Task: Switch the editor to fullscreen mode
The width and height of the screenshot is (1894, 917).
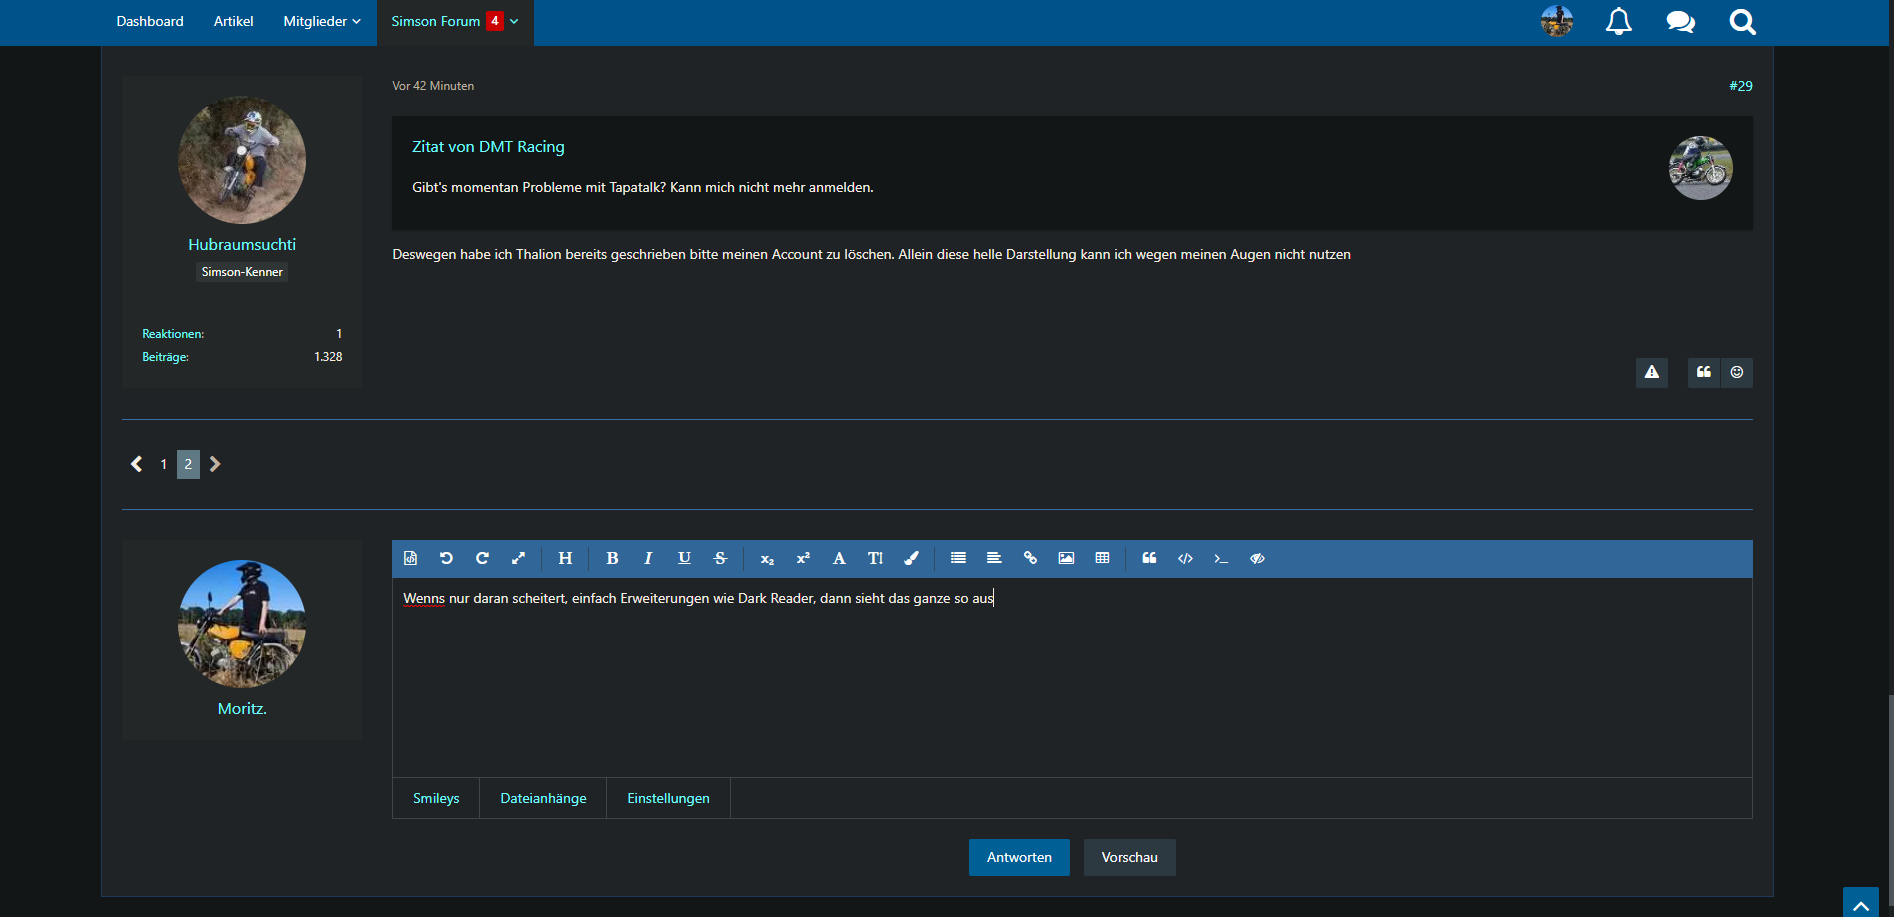Action: coord(518,558)
